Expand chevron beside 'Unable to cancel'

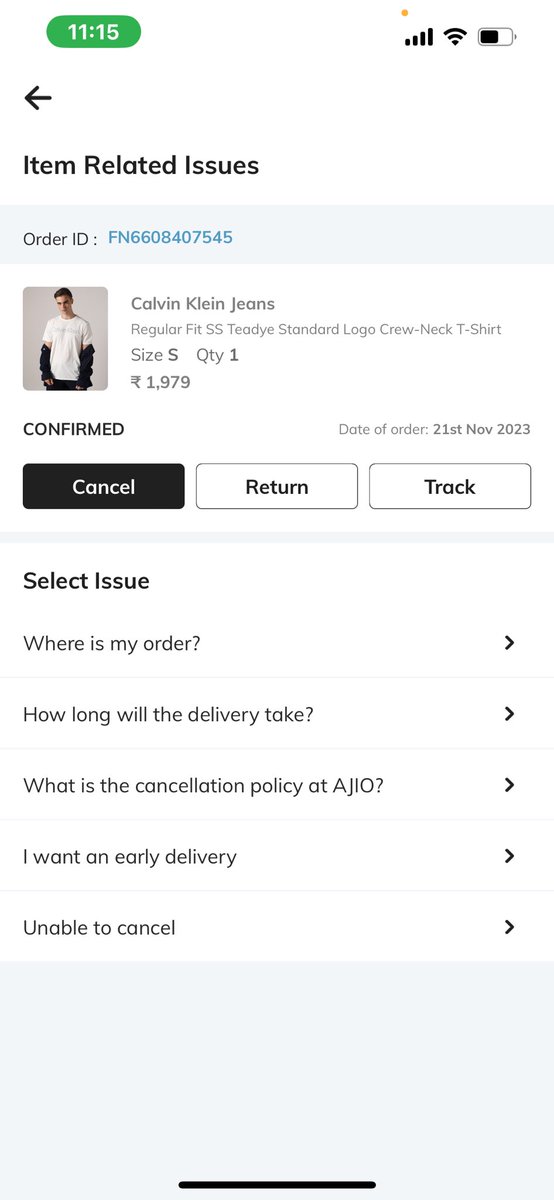[x=509, y=927]
